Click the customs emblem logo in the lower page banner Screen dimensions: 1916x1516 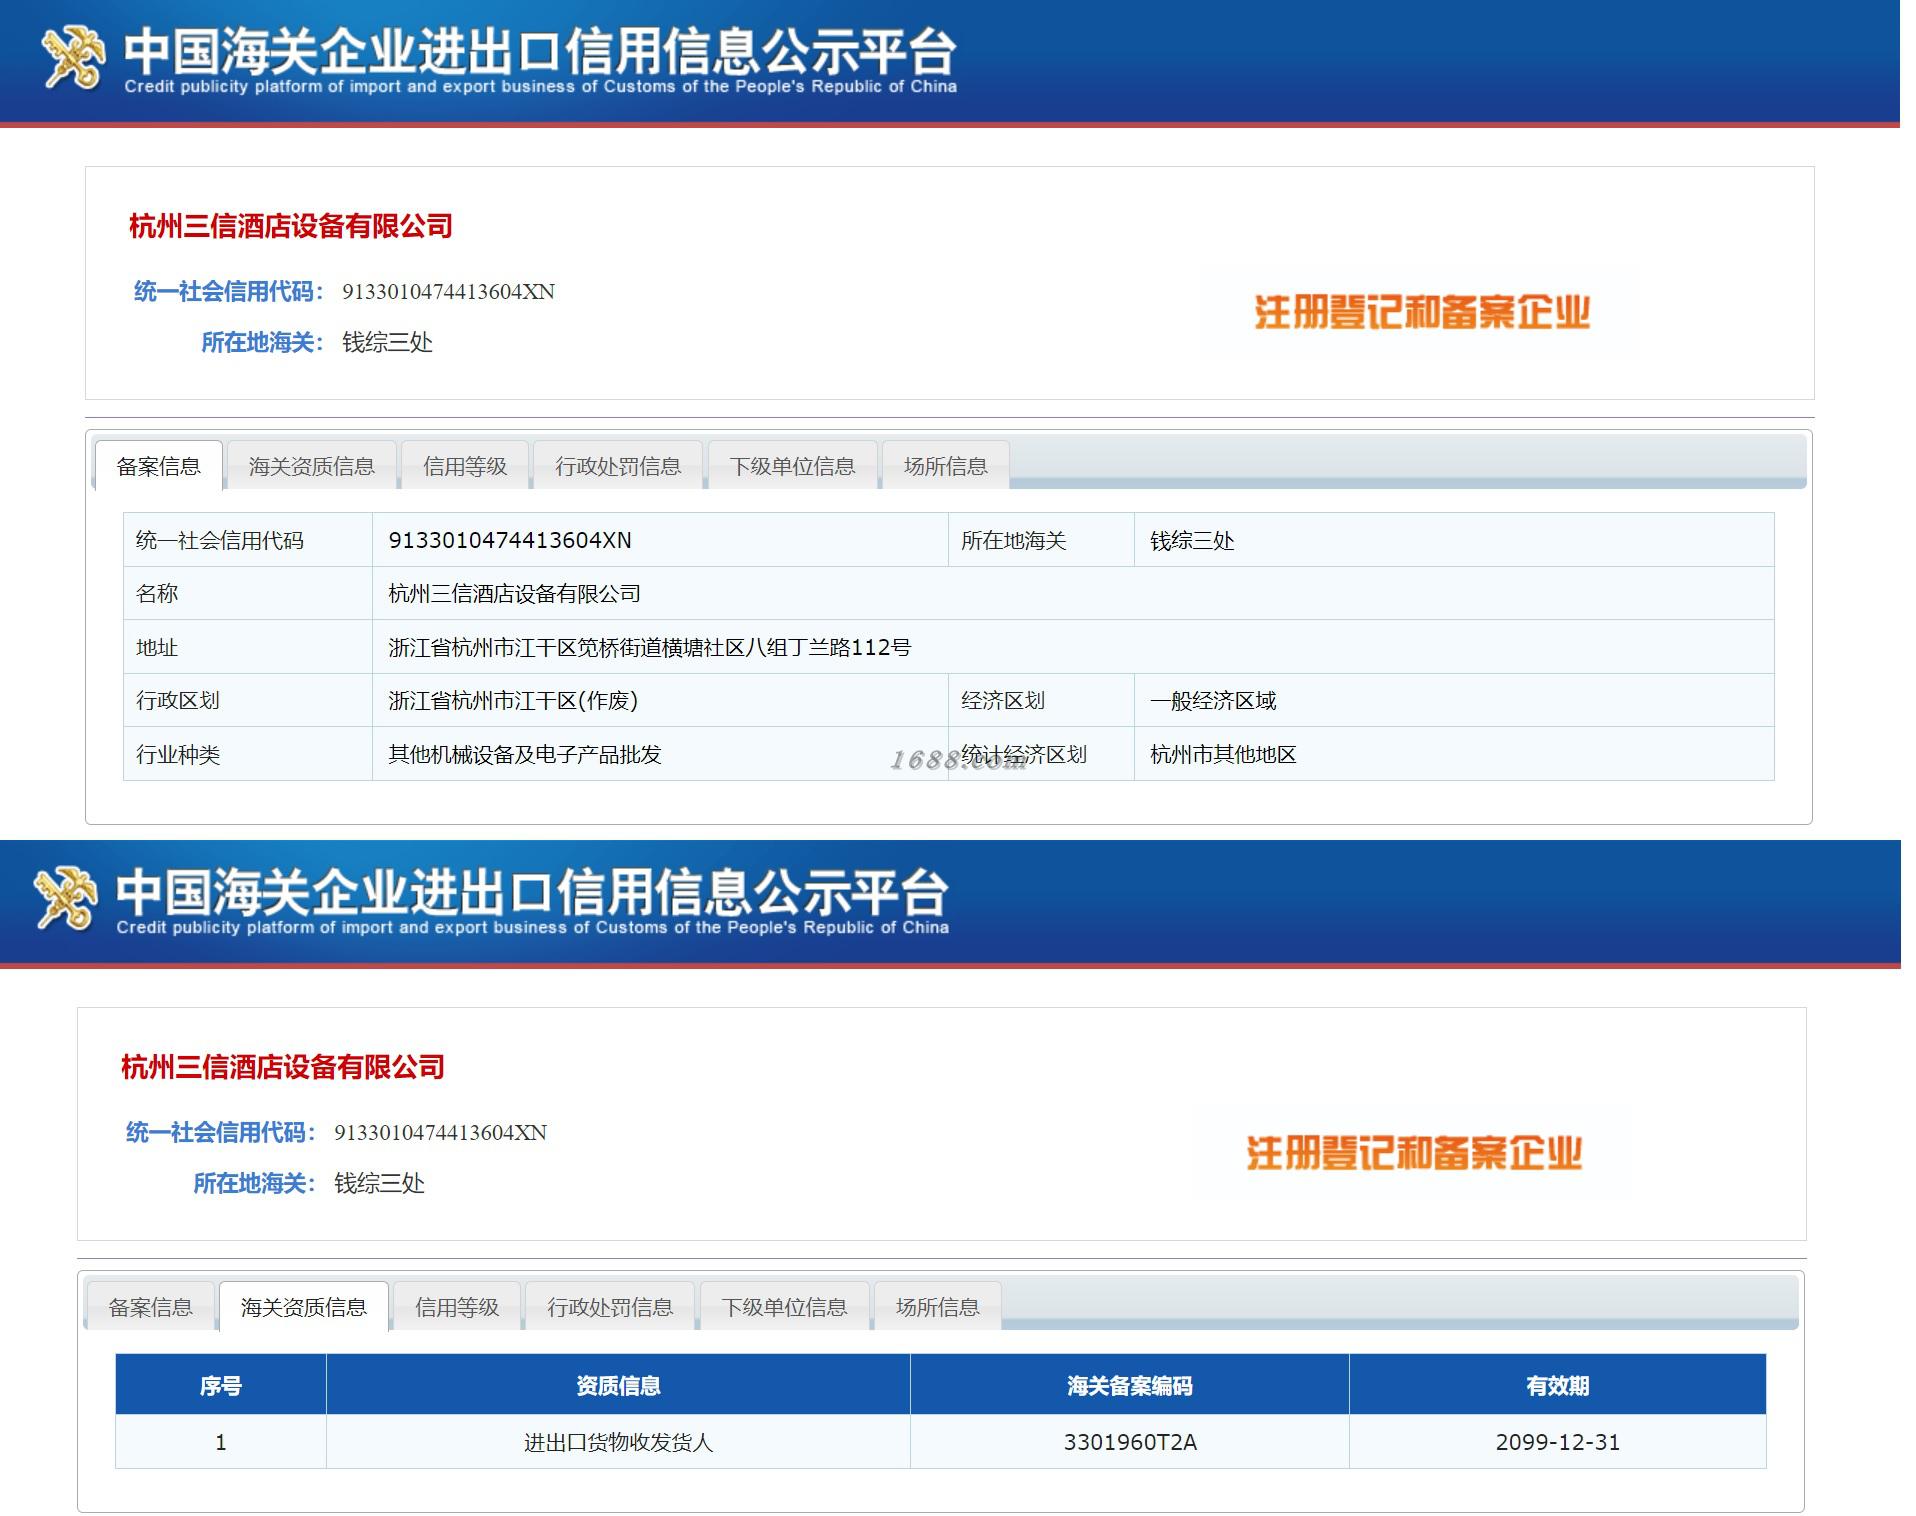coord(66,898)
